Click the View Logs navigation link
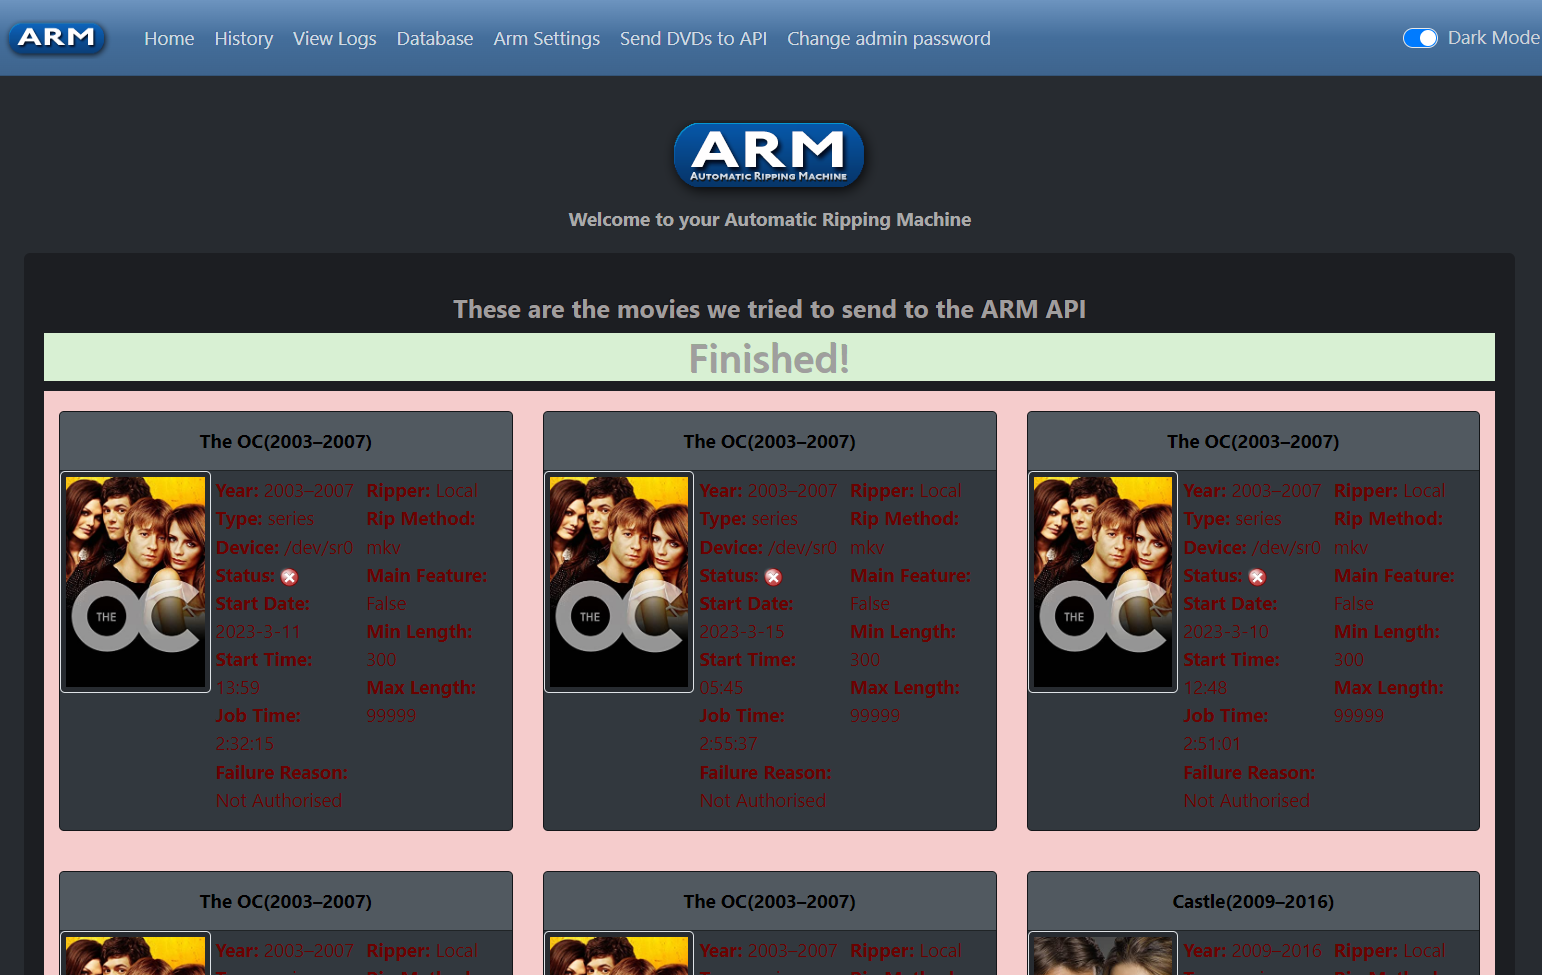Screen dimensions: 1542x975 (x=334, y=38)
